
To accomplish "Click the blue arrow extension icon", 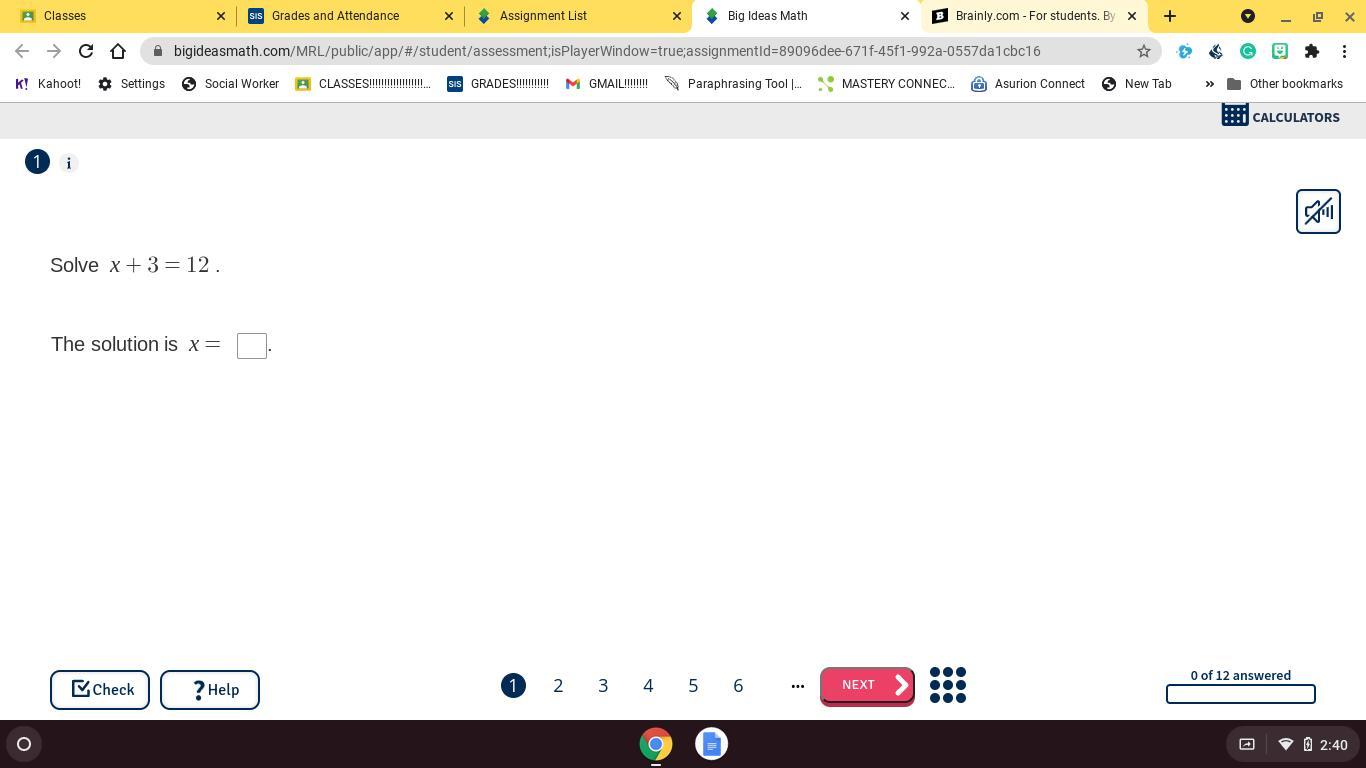I will 1184,51.
